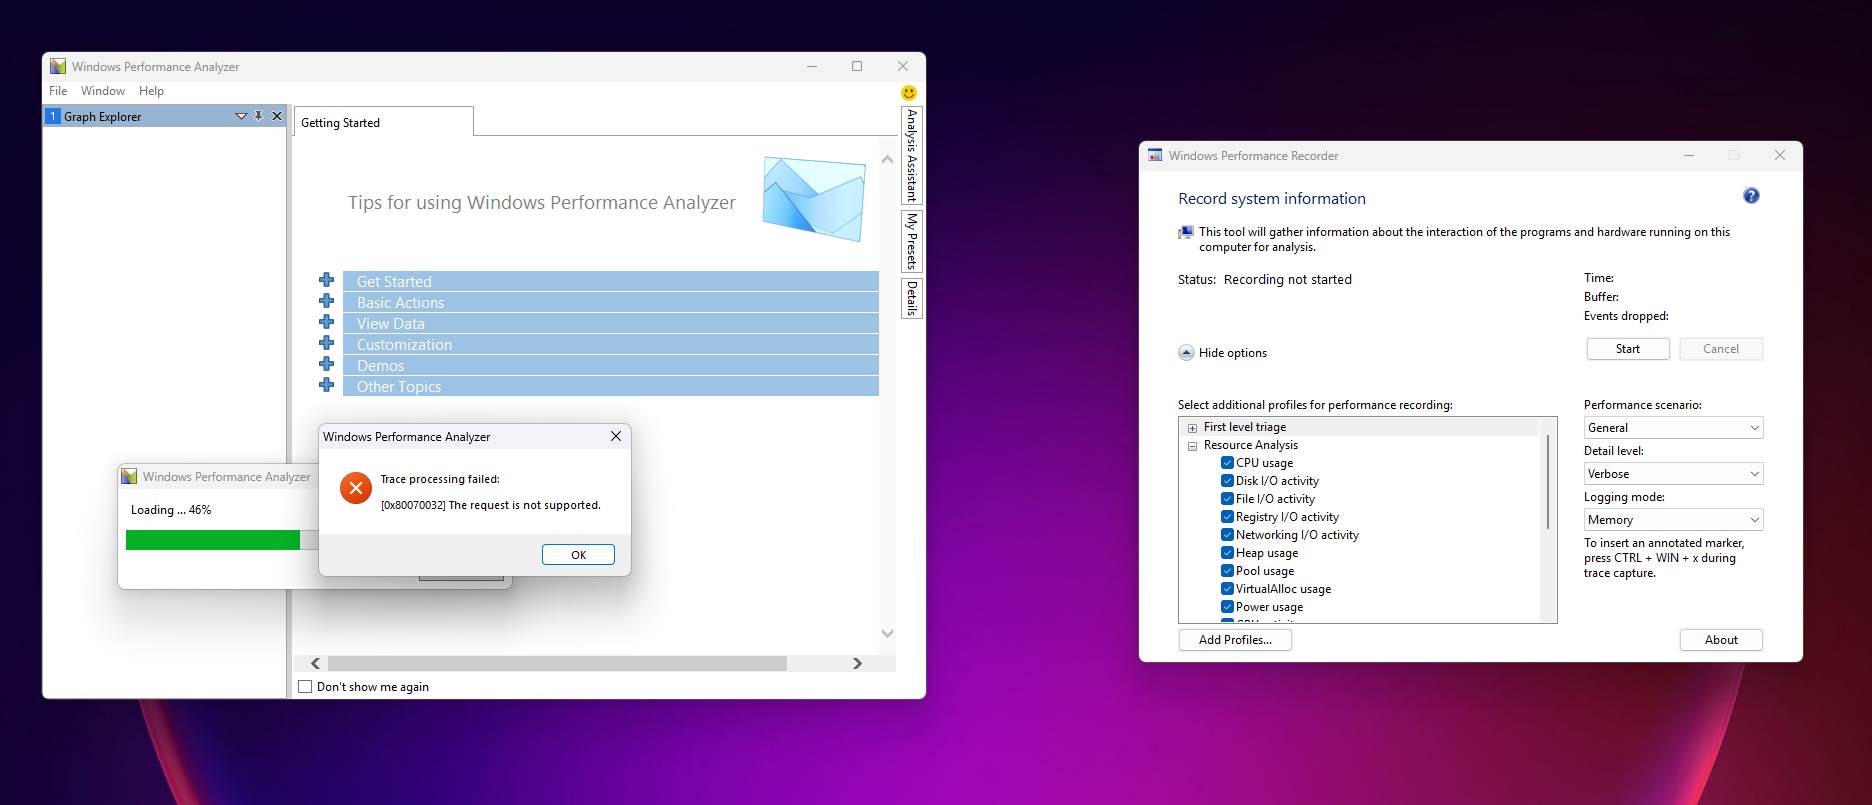Expand the Demos section plus icon
The image size is (1872, 805).
326,364
